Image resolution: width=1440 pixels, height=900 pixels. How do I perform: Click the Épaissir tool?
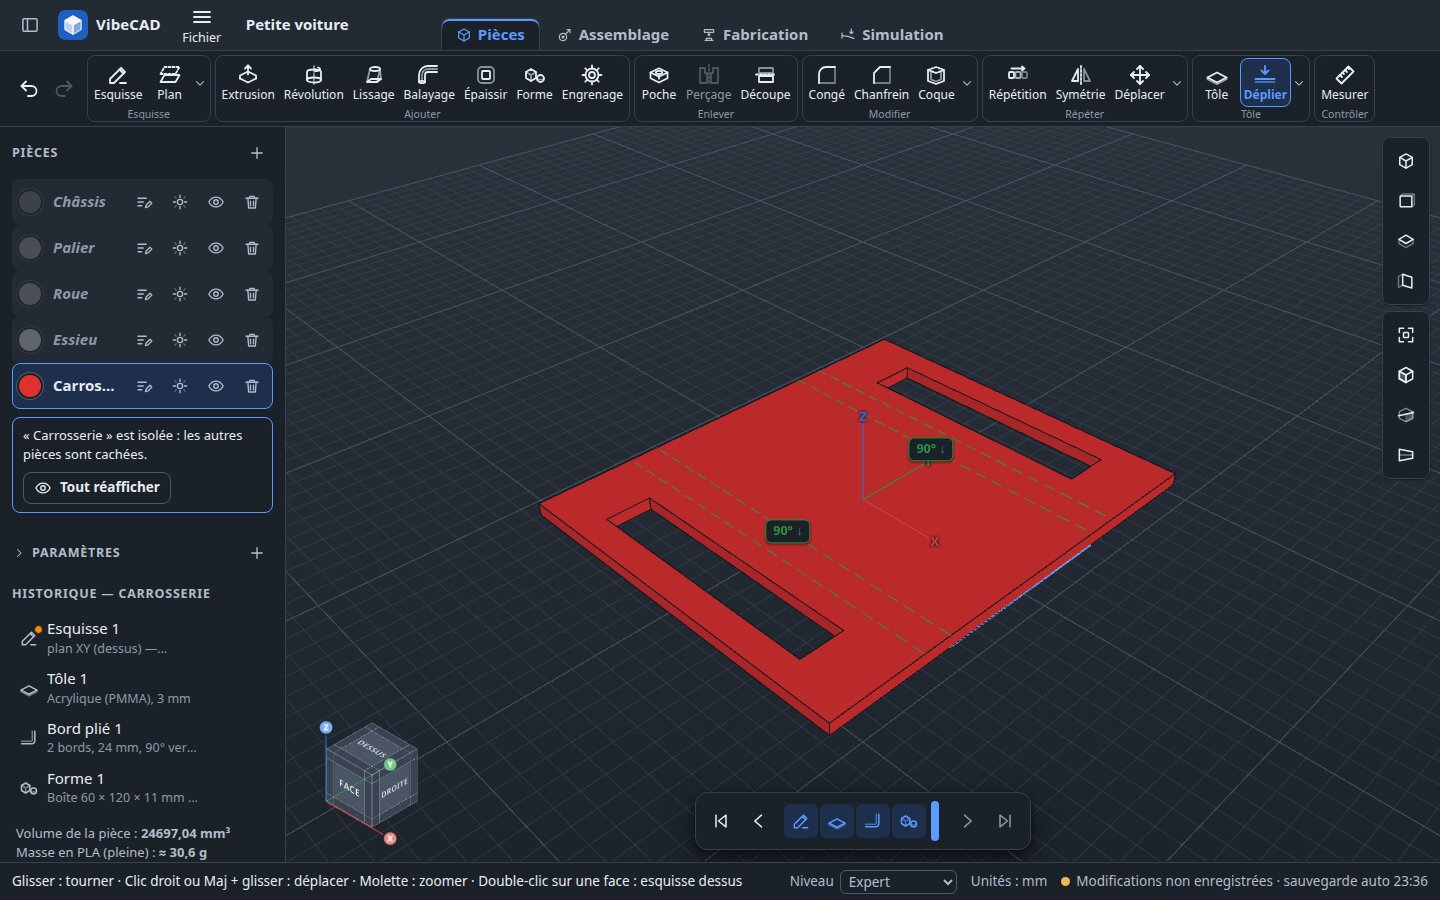485,83
